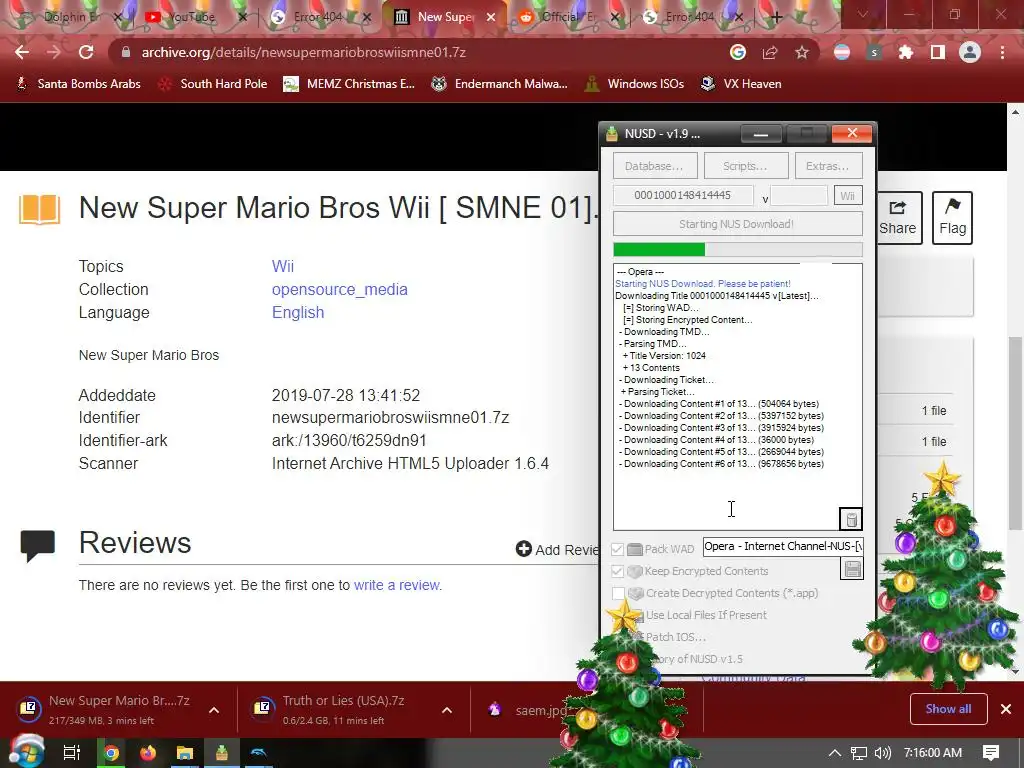Image resolution: width=1024 pixels, height=768 pixels.
Task: Open Task View on the taskbar
Action: 71,753
